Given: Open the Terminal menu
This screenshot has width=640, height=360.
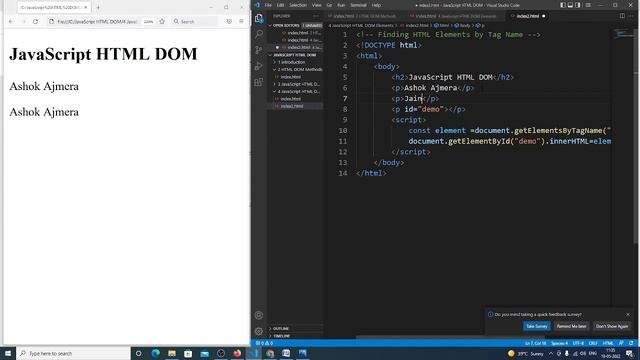Looking at the screenshot, I should click(x=358, y=5).
